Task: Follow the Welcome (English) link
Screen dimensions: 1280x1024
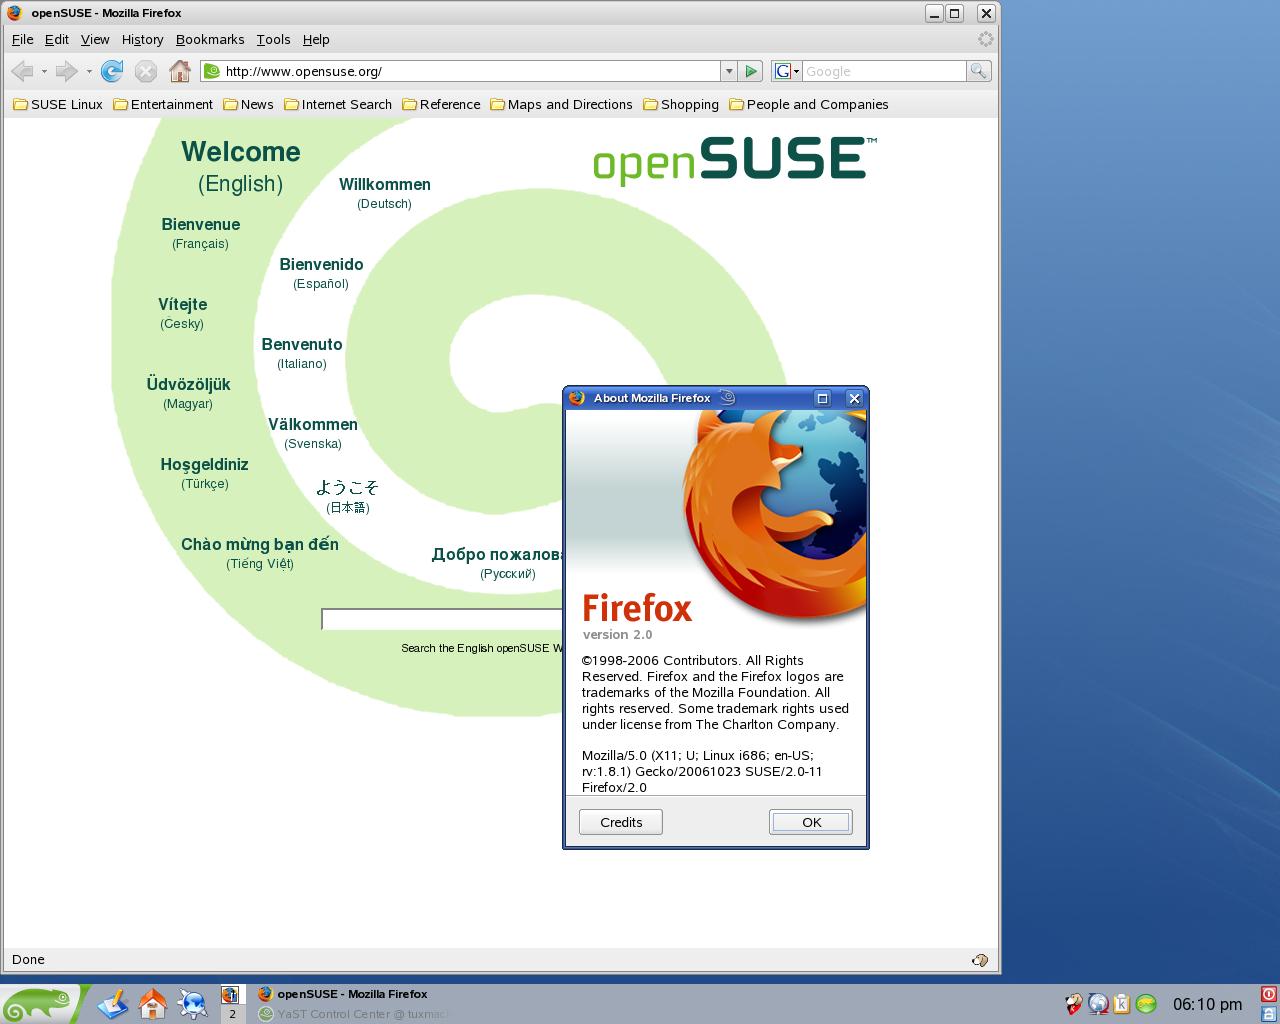Action: coord(241,166)
